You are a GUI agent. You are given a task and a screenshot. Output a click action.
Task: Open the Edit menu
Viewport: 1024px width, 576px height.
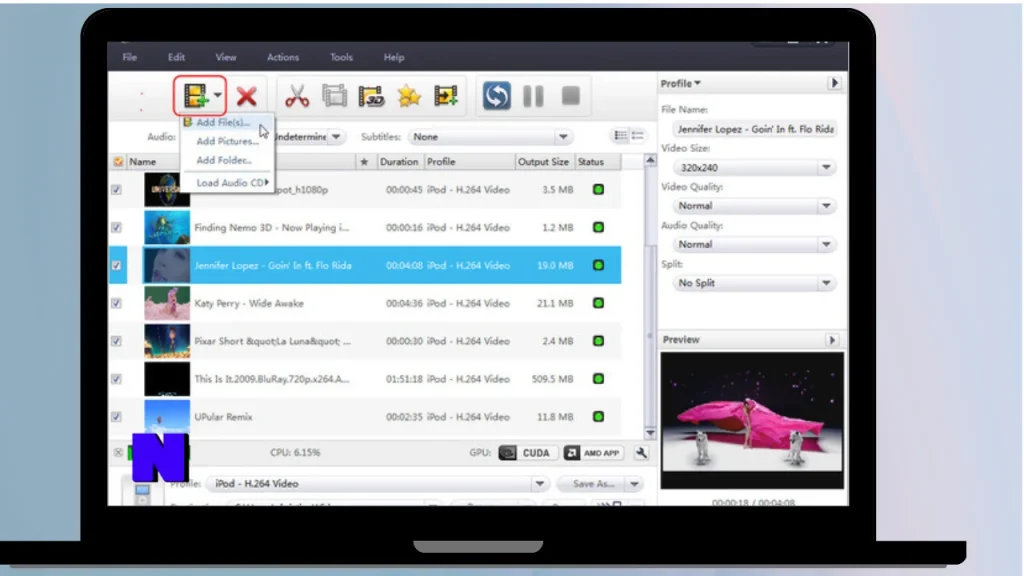pos(176,57)
